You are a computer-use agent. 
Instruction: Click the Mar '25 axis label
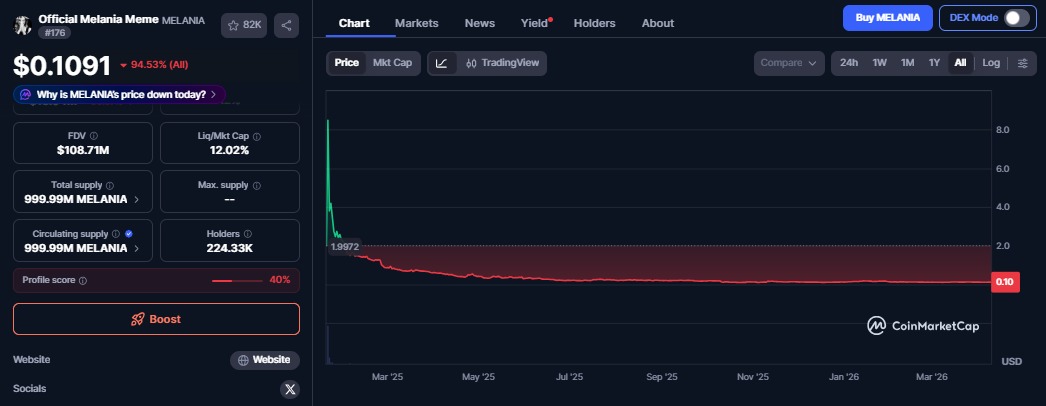click(388, 377)
